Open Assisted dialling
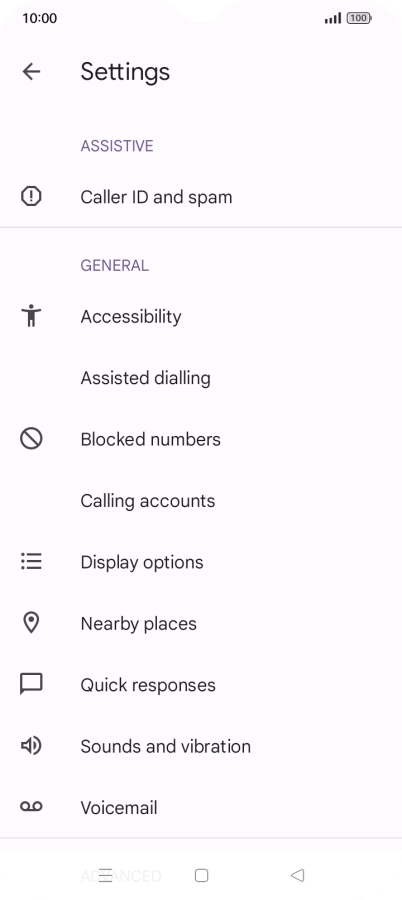The width and height of the screenshot is (402, 900). click(x=201, y=378)
